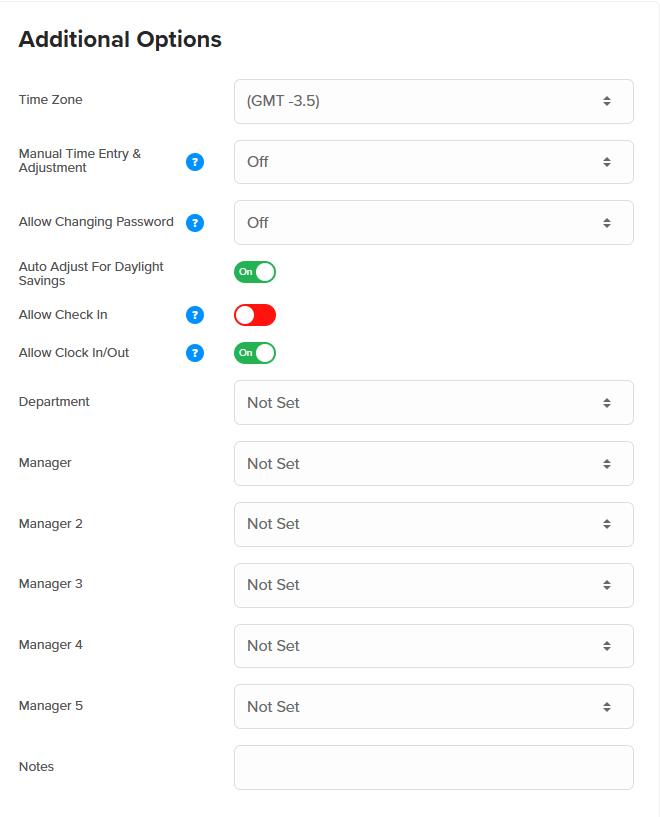Choose a Department from the dropdown
This screenshot has width=660, height=817.
tap(433, 402)
